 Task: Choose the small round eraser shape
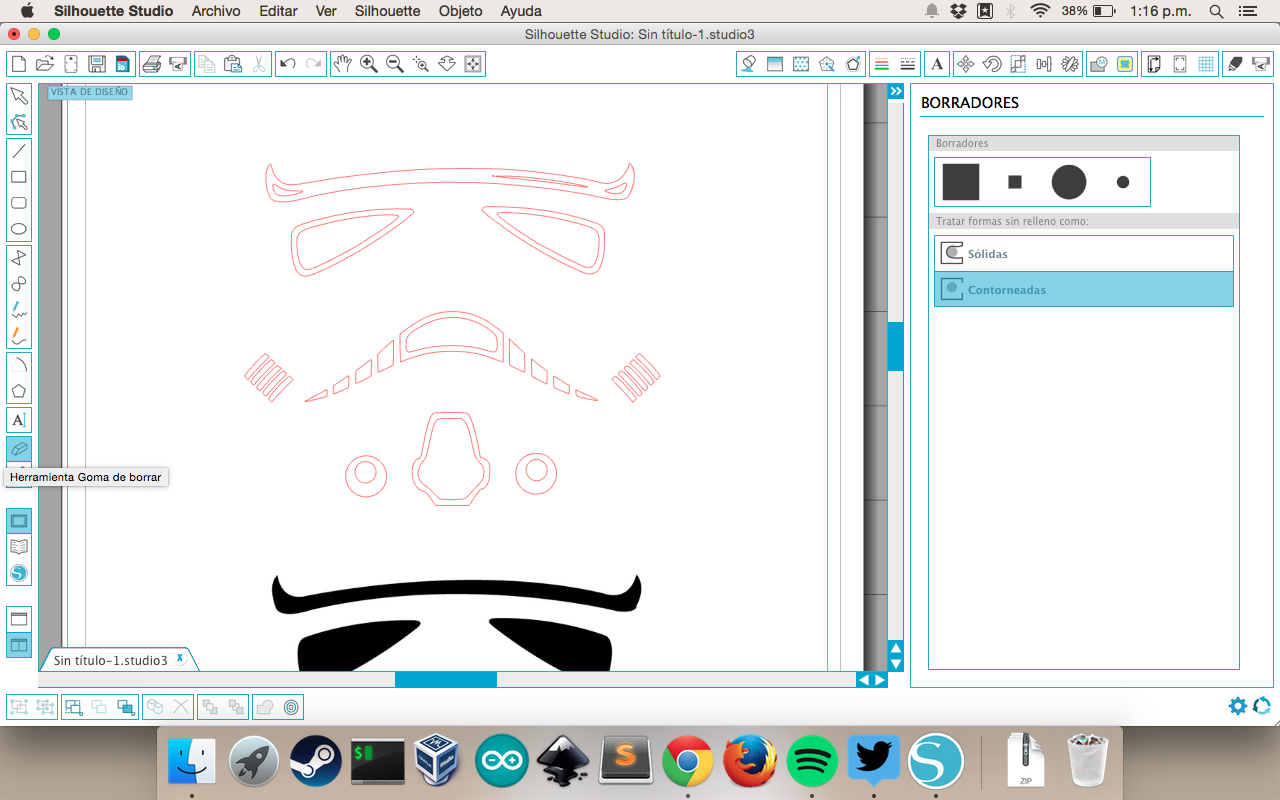click(x=1123, y=182)
